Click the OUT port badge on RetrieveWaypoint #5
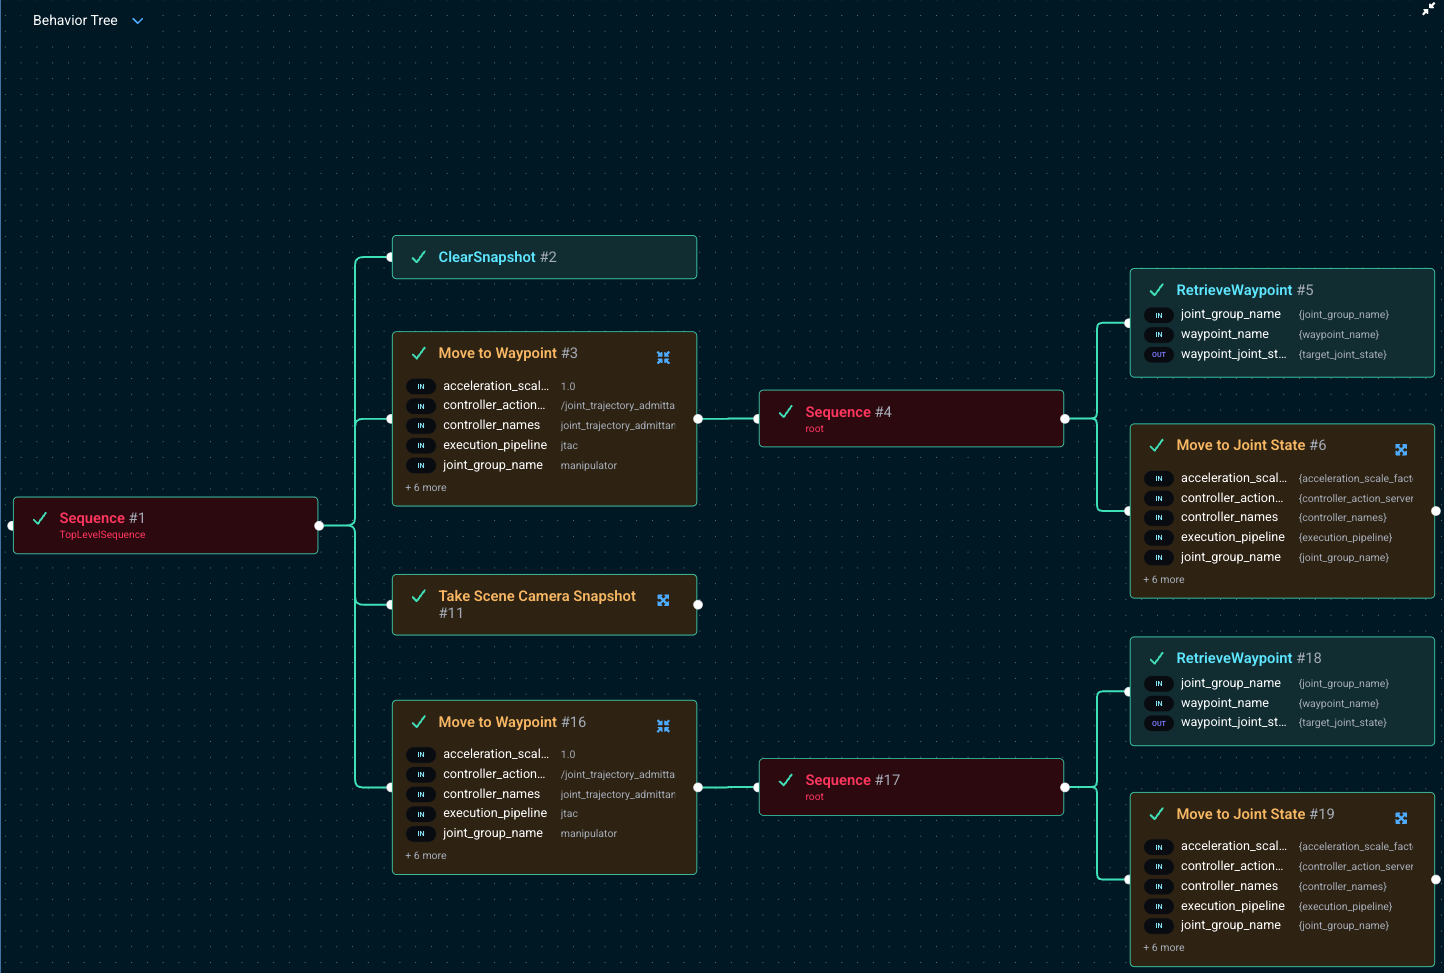The width and height of the screenshot is (1444, 973). pos(1158,354)
